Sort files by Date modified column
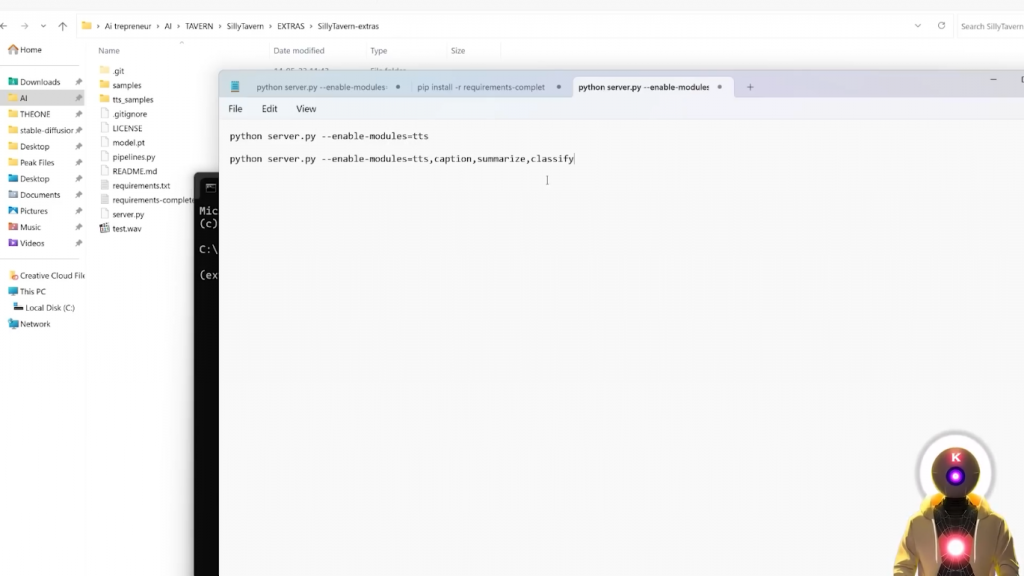Screen dimensions: 1024x576 click(298, 50)
